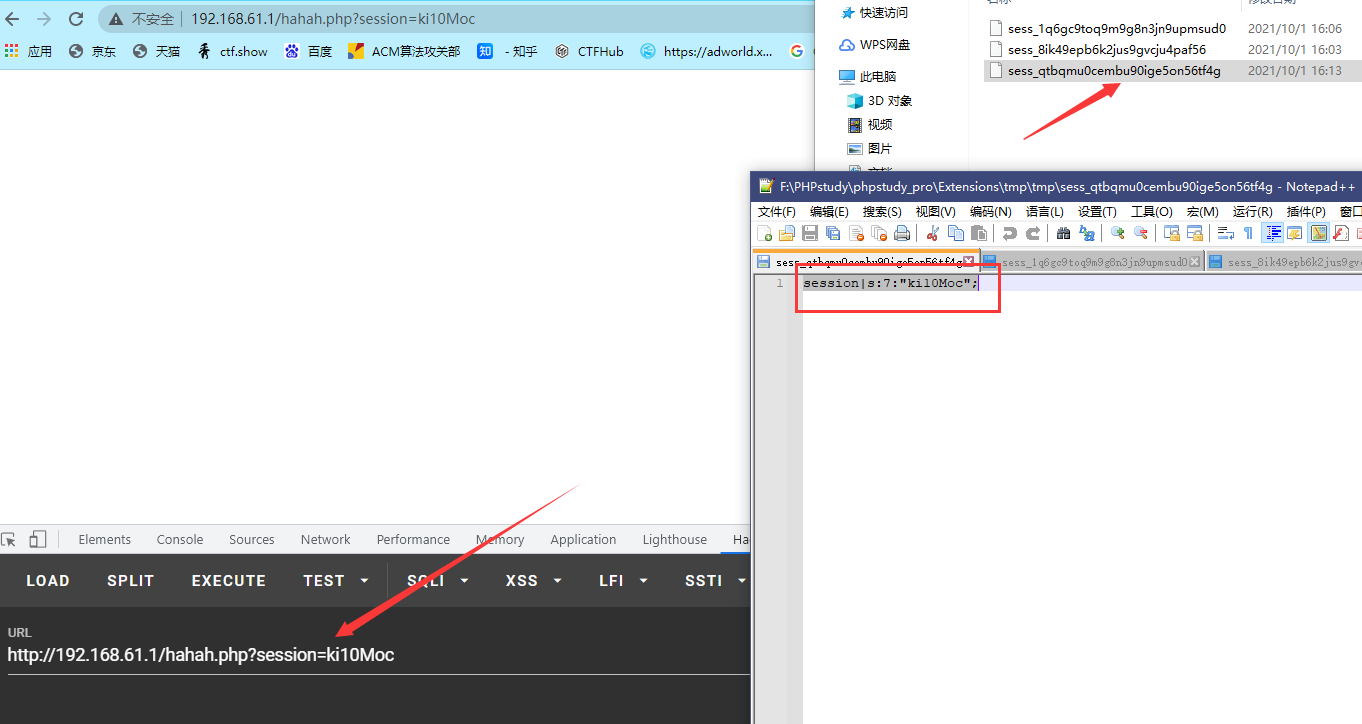
Task: Redo edit in Notepad++ toolbar
Action: pyautogui.click(x=1033, y=233)
